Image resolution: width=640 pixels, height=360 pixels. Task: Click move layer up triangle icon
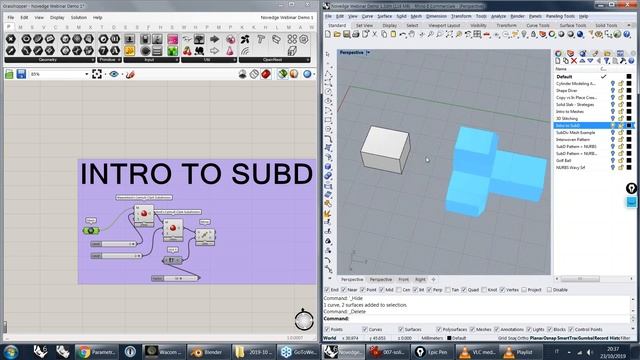click(582, 61)
